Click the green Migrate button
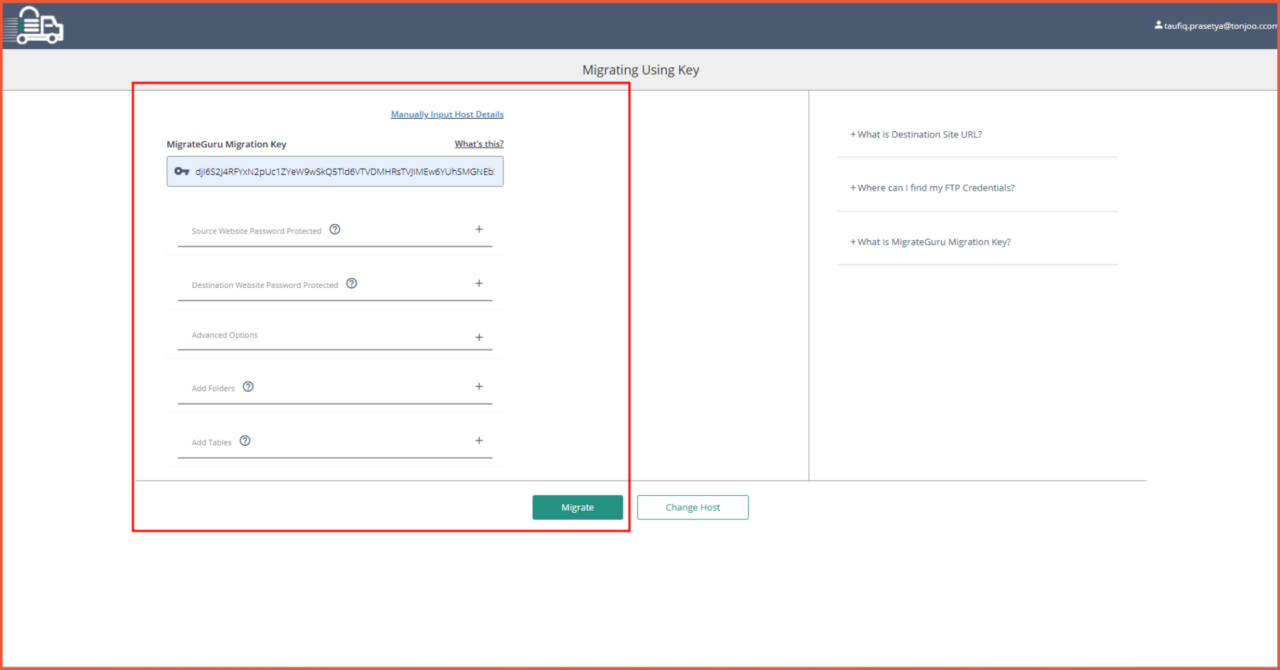The image size is (1280, 670). (x=577, y=507)
